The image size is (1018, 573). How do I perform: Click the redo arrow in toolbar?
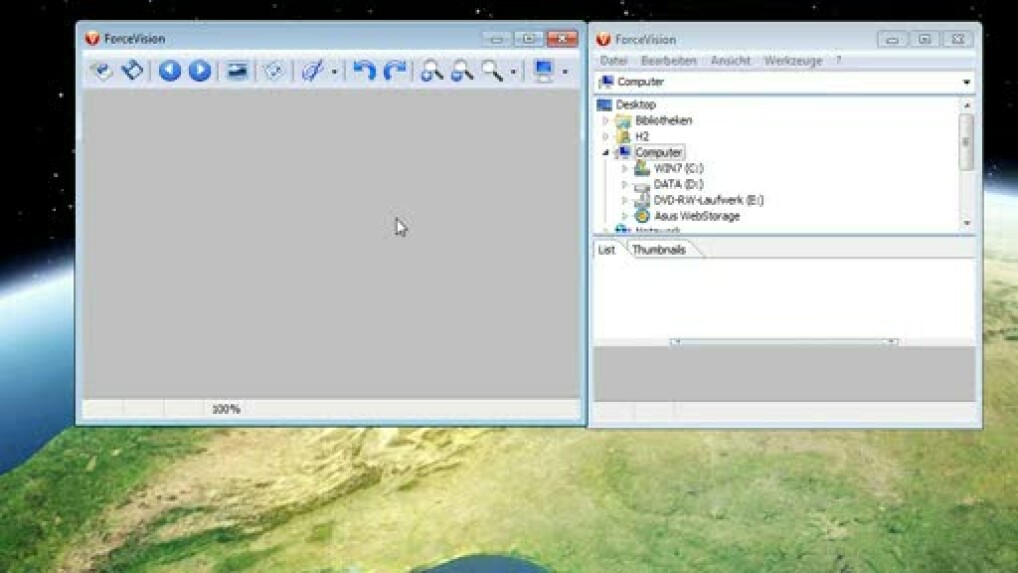pyautogui.click(x=395, y=71)
